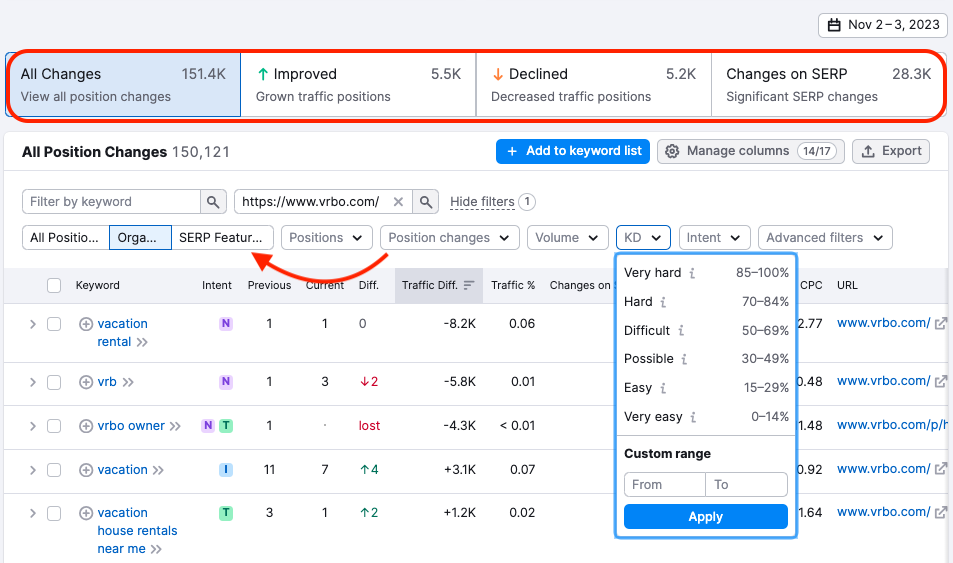
Task: Click the keyword filter search magnifier icon
Action: coord(213,202)
